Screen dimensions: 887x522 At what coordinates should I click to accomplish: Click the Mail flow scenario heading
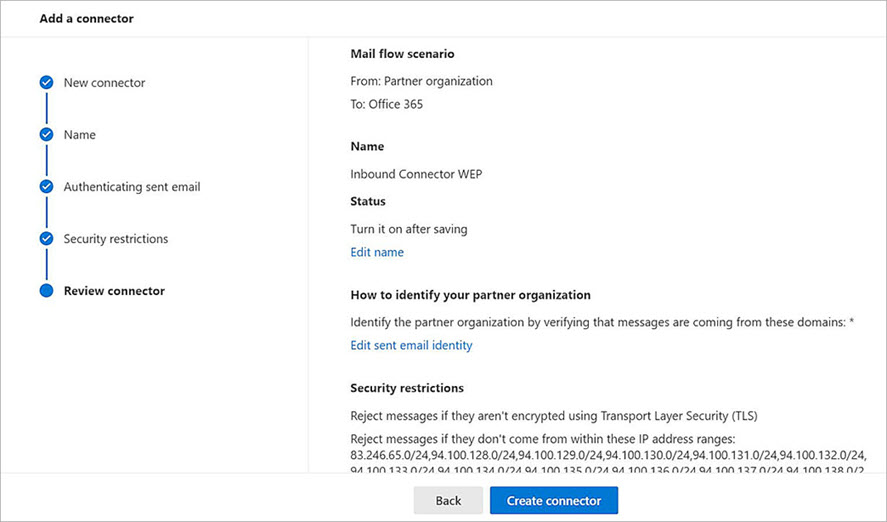click(402, 54)
